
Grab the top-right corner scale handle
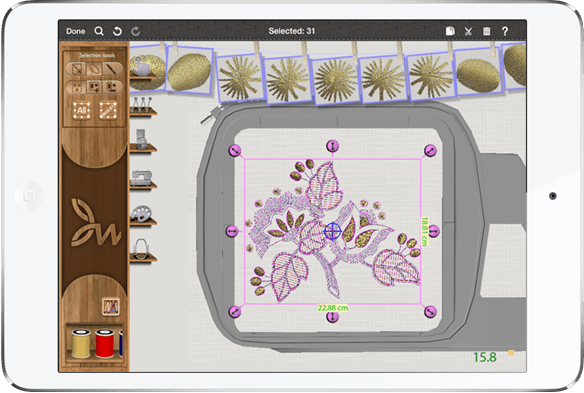tap(430, 150)
